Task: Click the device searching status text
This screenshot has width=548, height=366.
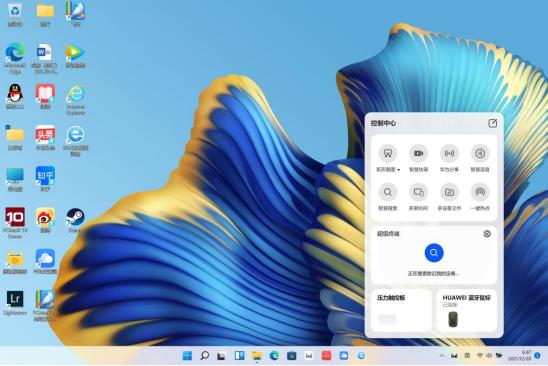Action: click(x=433, y=273)
